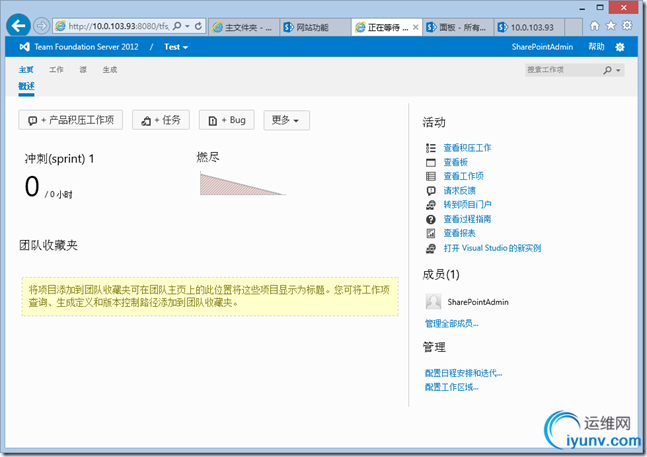Viewport: 647px width, 457px height.
Task: Switch to the 网站功能 browser tab
Action: click(x=315, y=27)
